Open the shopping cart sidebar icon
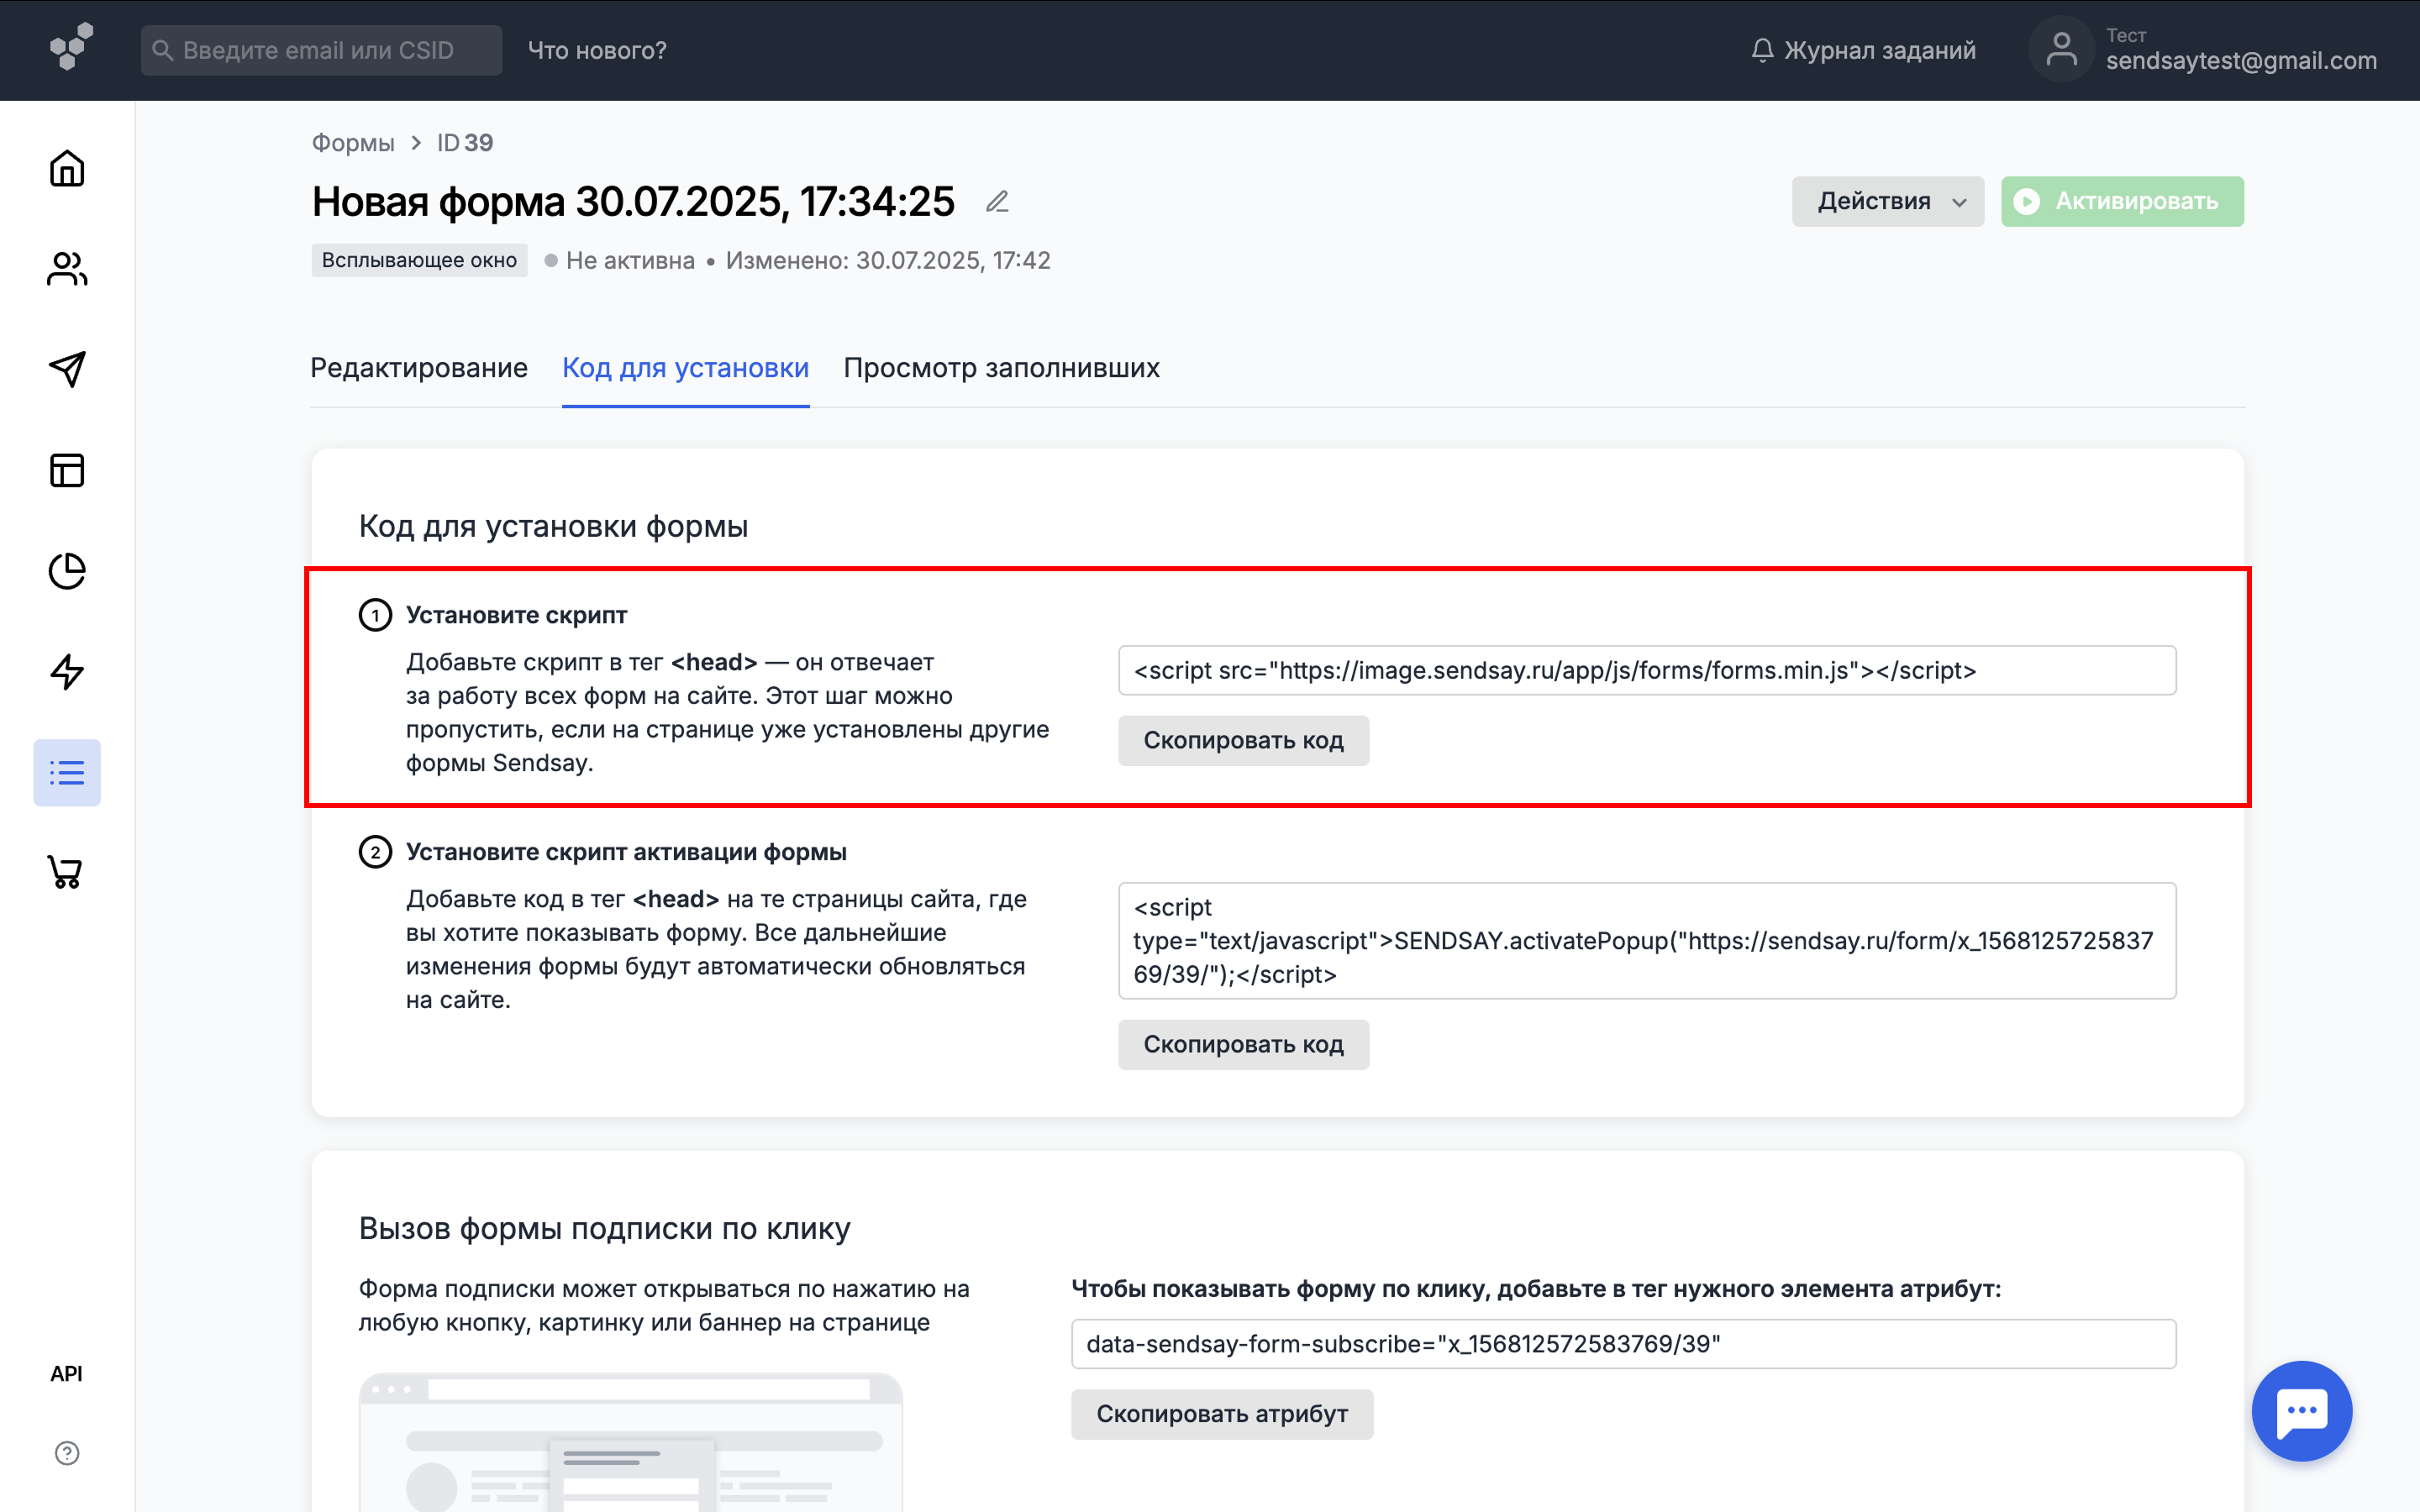The height and width of the screenshot is (1512, 2420). (x=67, y=872)
